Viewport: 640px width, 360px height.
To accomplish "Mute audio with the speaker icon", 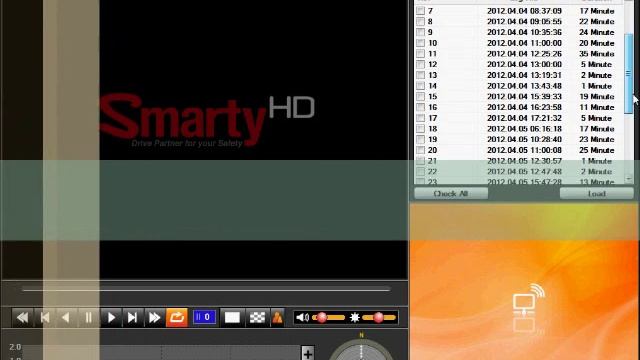I will pos(302,318).
